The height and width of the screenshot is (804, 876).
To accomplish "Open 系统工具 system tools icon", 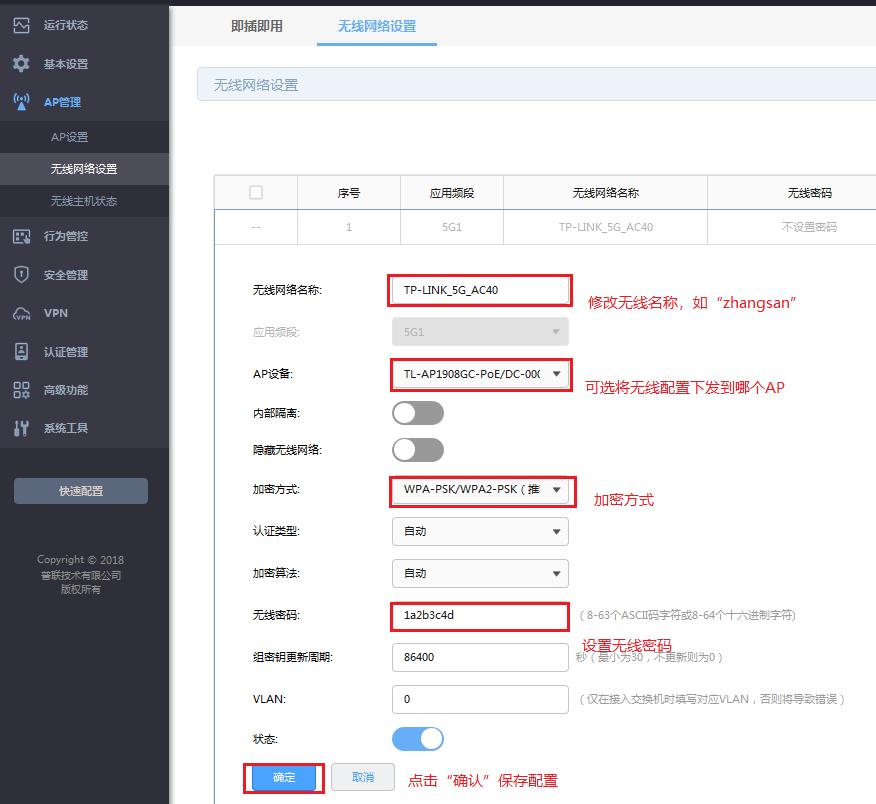I will [22, 428].
